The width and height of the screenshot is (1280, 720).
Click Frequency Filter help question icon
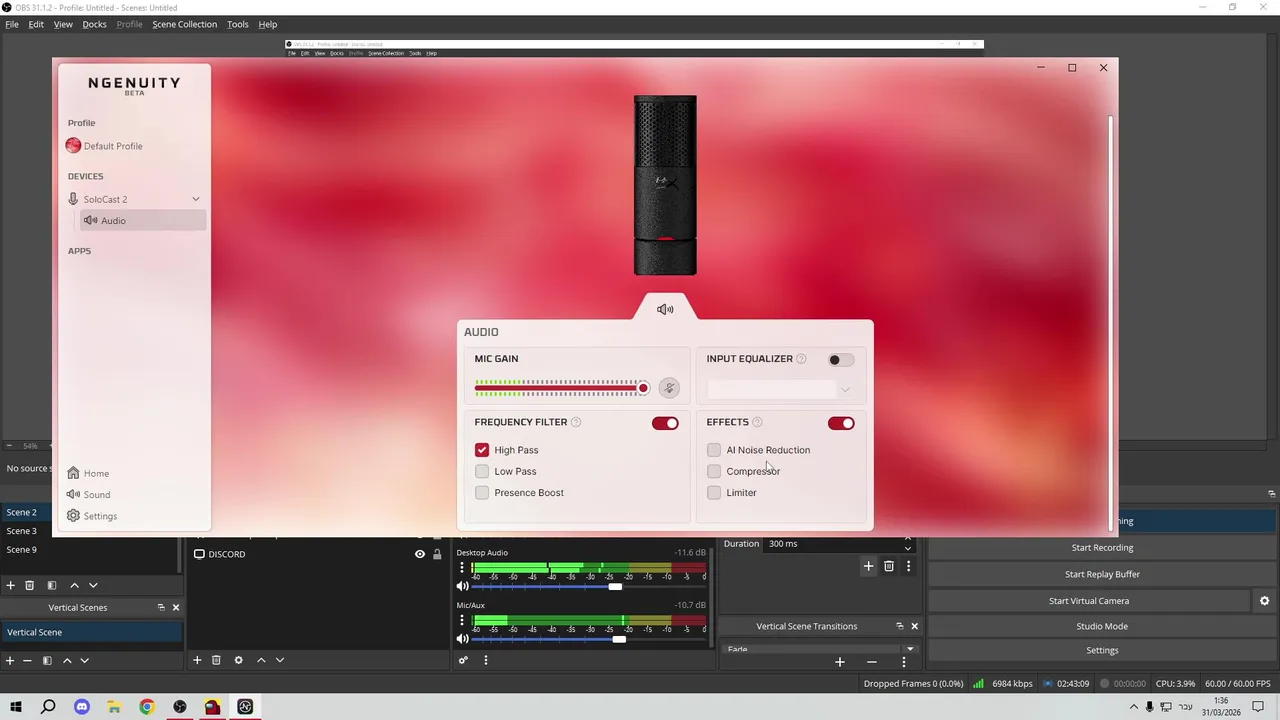pos(575,422)
